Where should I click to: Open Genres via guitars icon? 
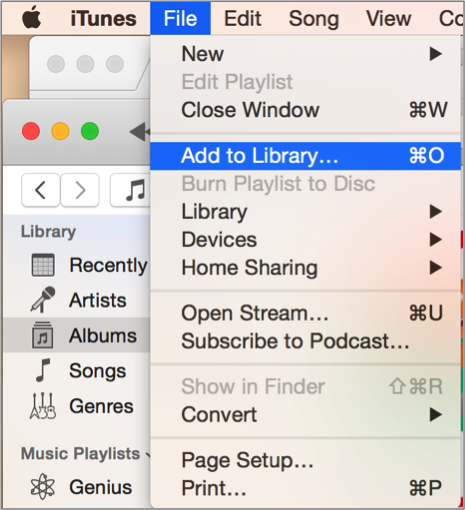click(43, 406)
